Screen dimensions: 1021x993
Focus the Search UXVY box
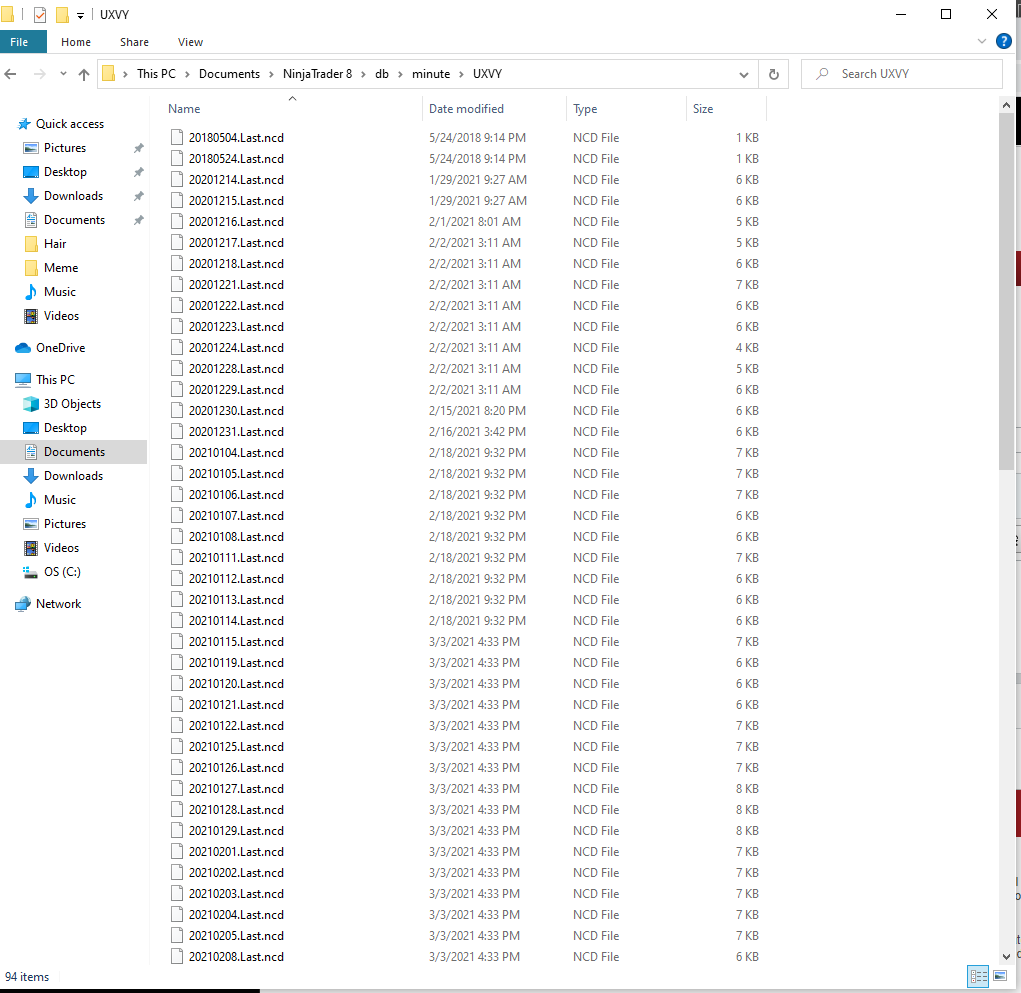click(902, 74)
